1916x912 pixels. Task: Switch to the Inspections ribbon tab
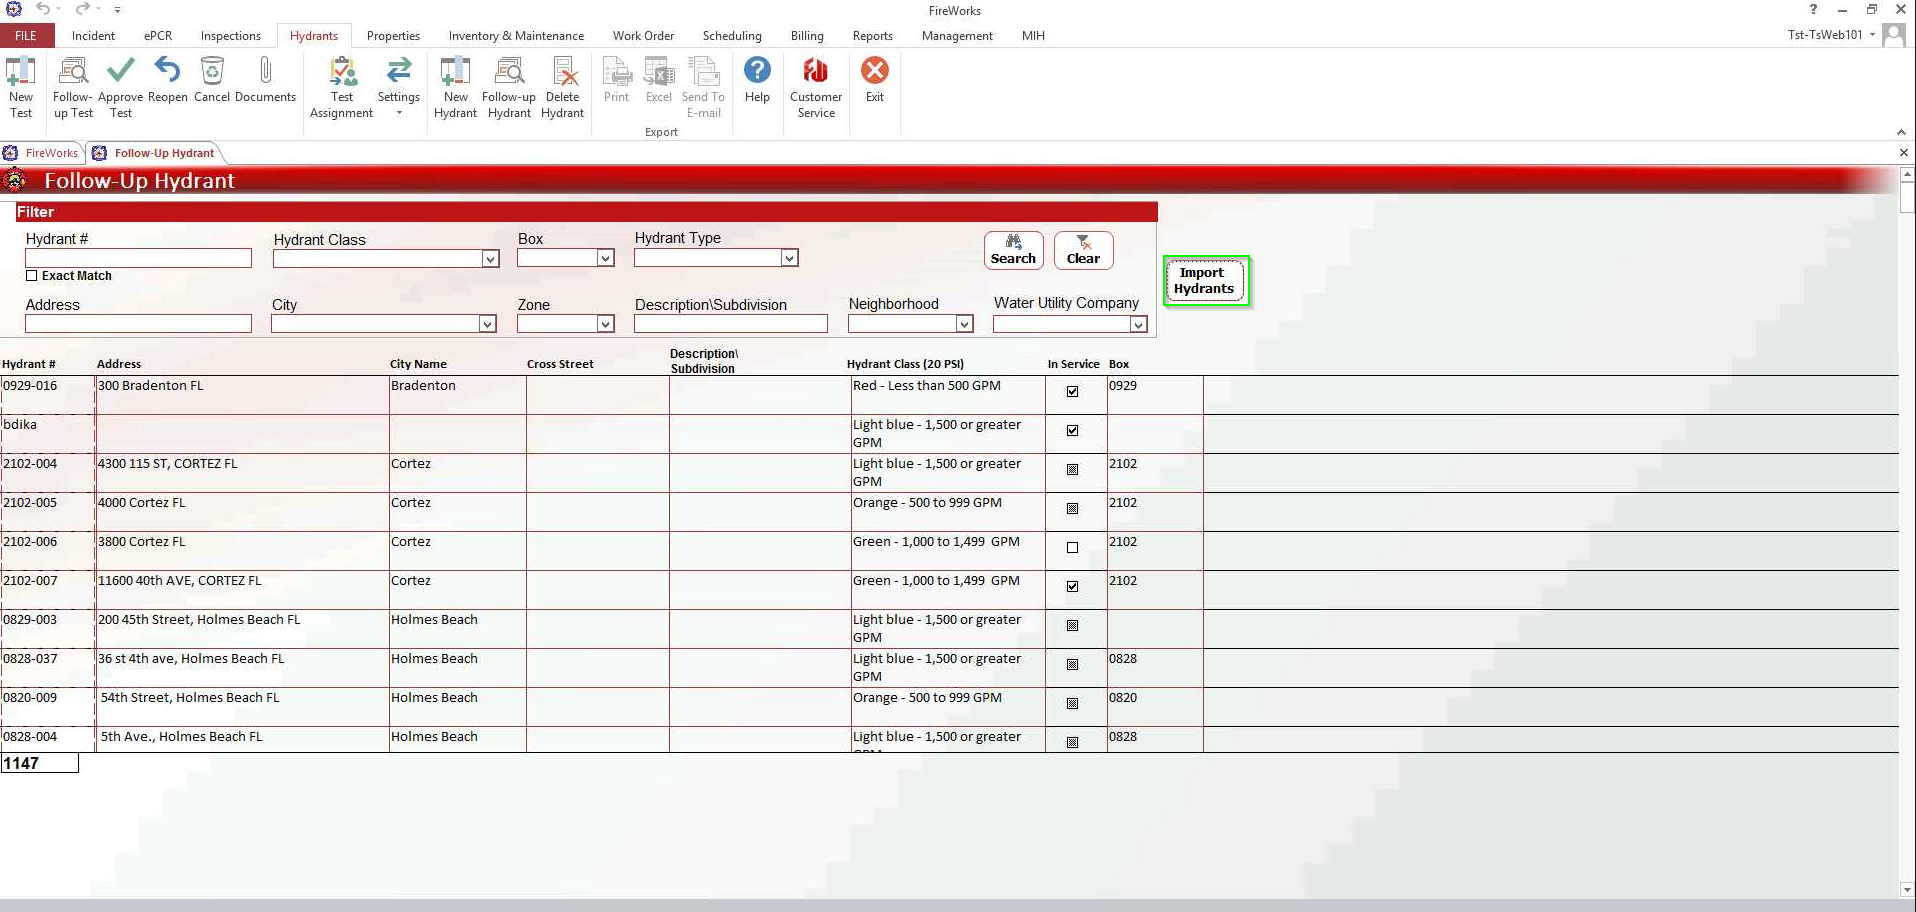click(230, 36)
